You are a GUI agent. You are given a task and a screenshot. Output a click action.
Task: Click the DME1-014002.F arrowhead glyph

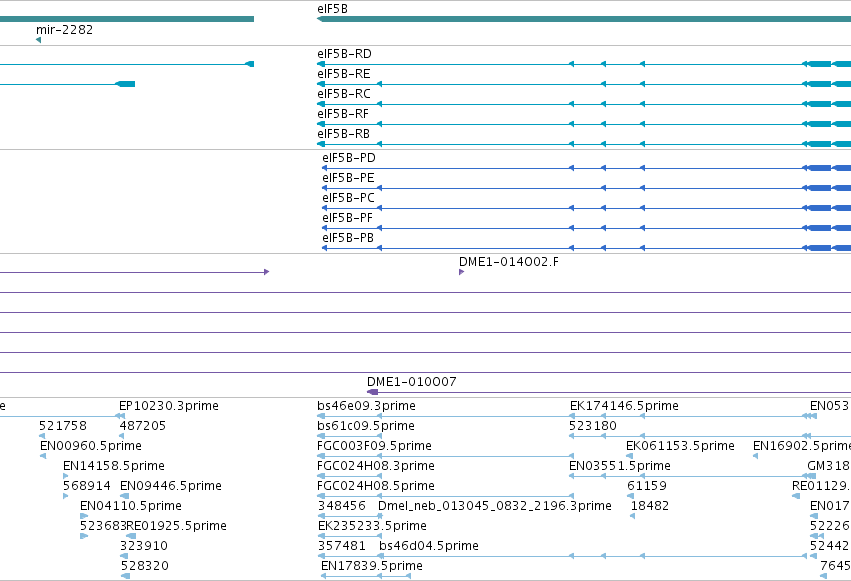click(x=461, y=272)
